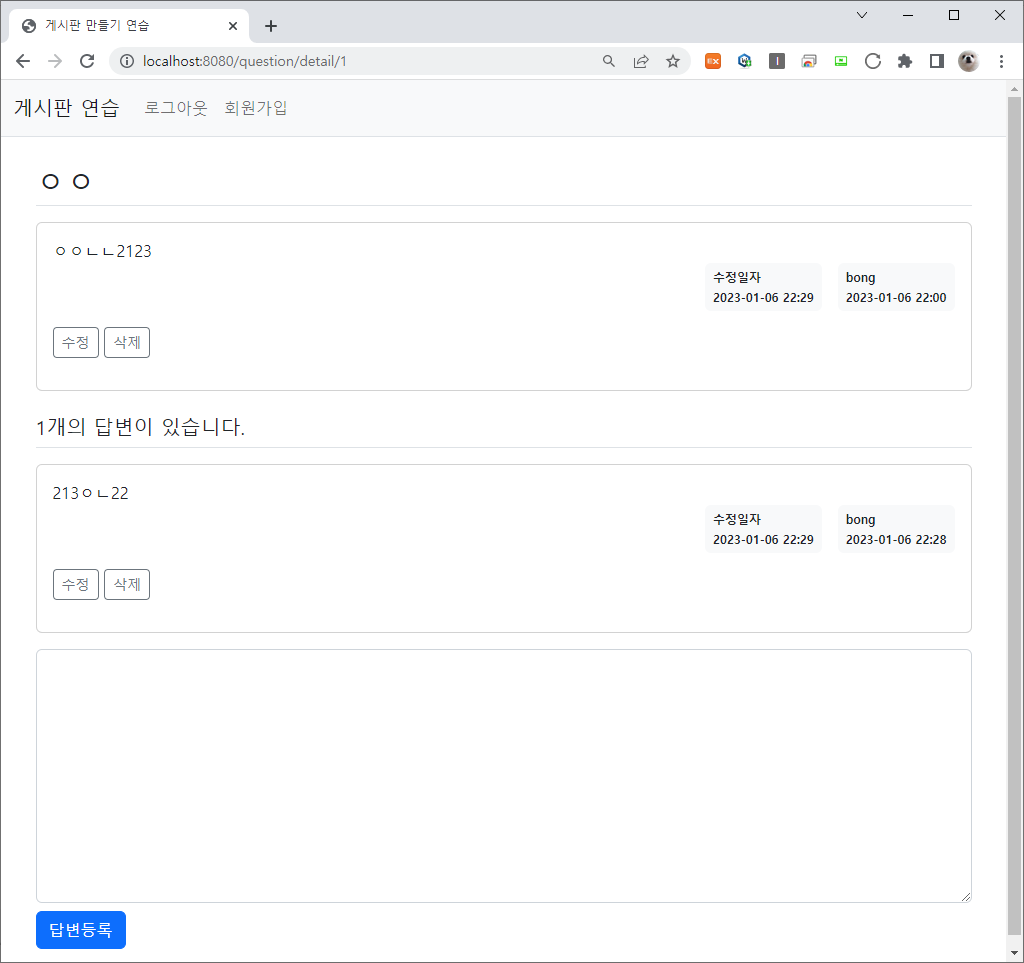Maximize the browser window
This screenshot has height=963, width=1024.
pyautogui.click(x=953, y=15)
